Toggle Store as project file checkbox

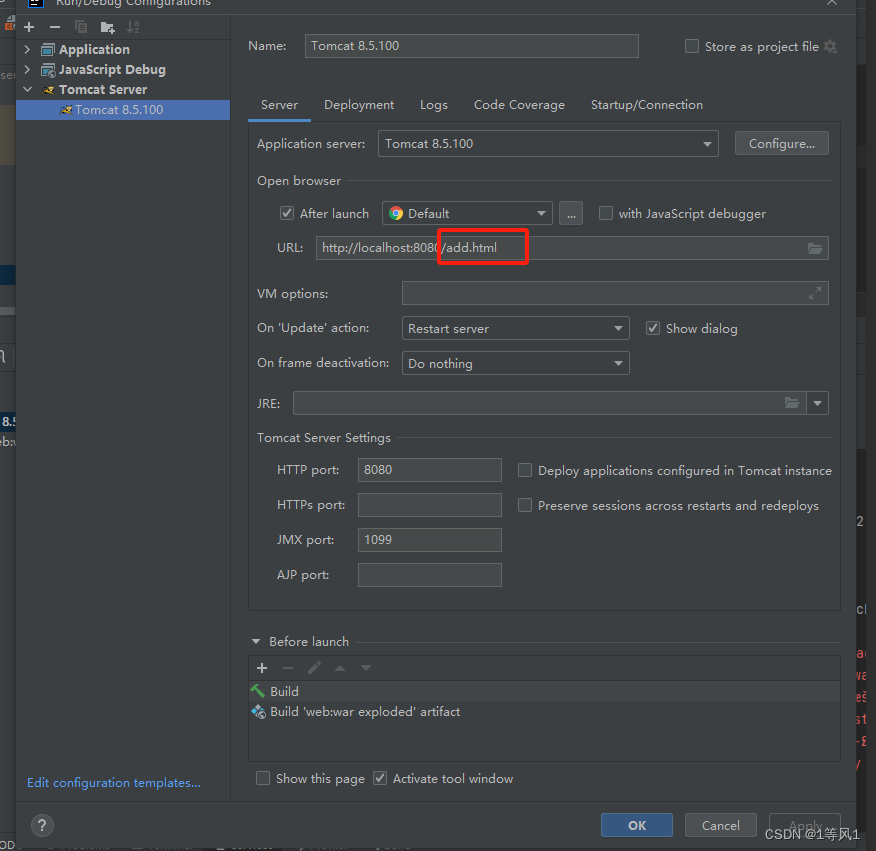coord(692,46)
